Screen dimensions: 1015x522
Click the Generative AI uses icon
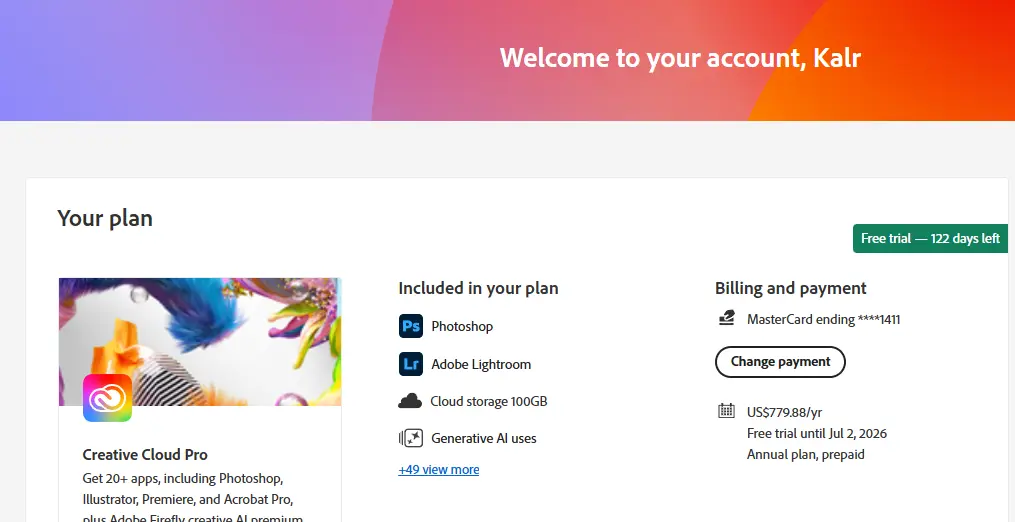point(410,438)
